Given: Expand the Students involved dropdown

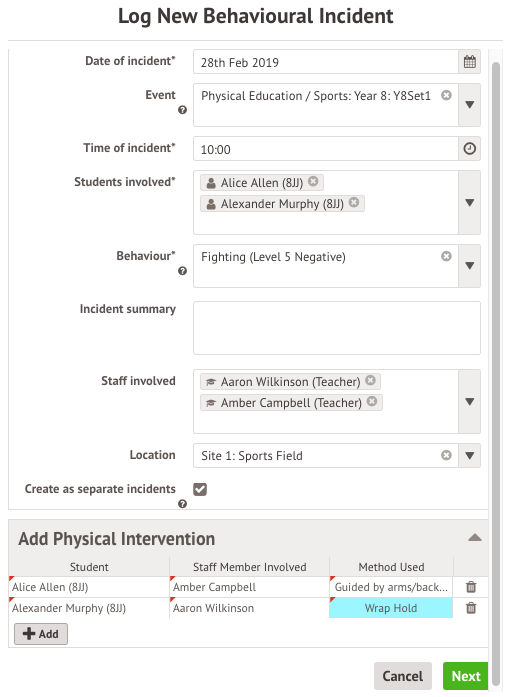Looking at the screenshot, I should tap(470, 203).
